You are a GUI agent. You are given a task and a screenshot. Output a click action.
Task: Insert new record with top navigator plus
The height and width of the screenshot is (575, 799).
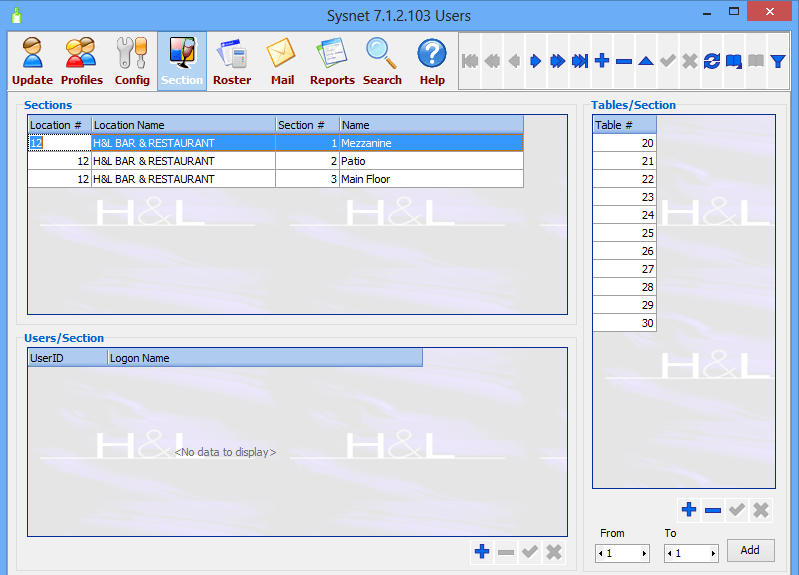602,61
